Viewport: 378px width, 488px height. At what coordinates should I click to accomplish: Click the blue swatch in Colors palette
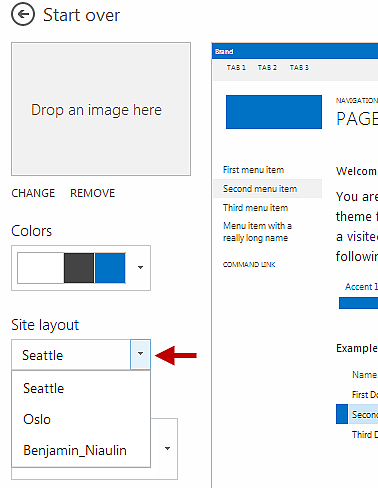110,268
